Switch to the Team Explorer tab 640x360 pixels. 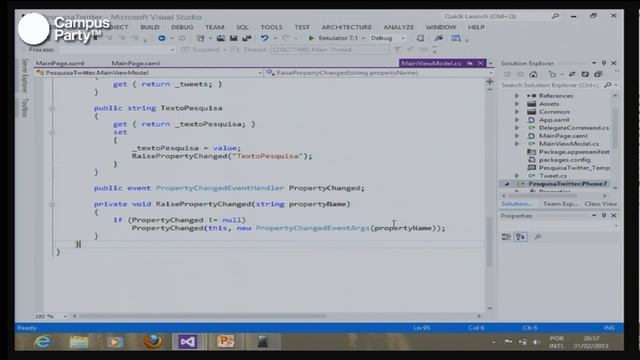(x=560, y=204)
